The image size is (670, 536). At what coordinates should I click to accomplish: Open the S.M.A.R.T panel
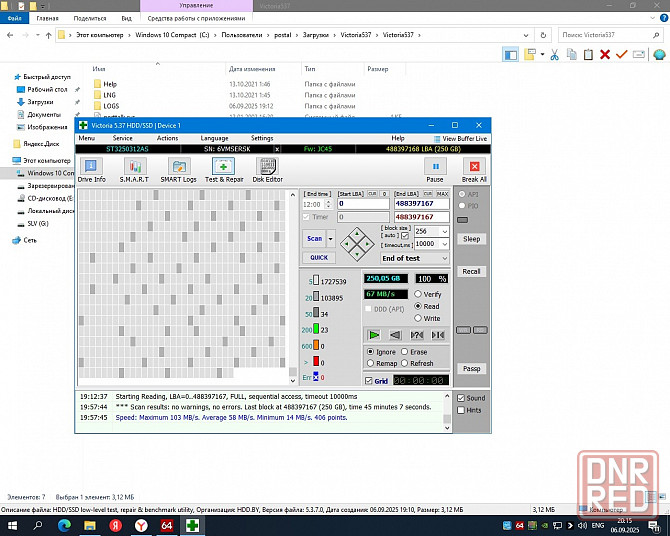click(x=134, y=170)
